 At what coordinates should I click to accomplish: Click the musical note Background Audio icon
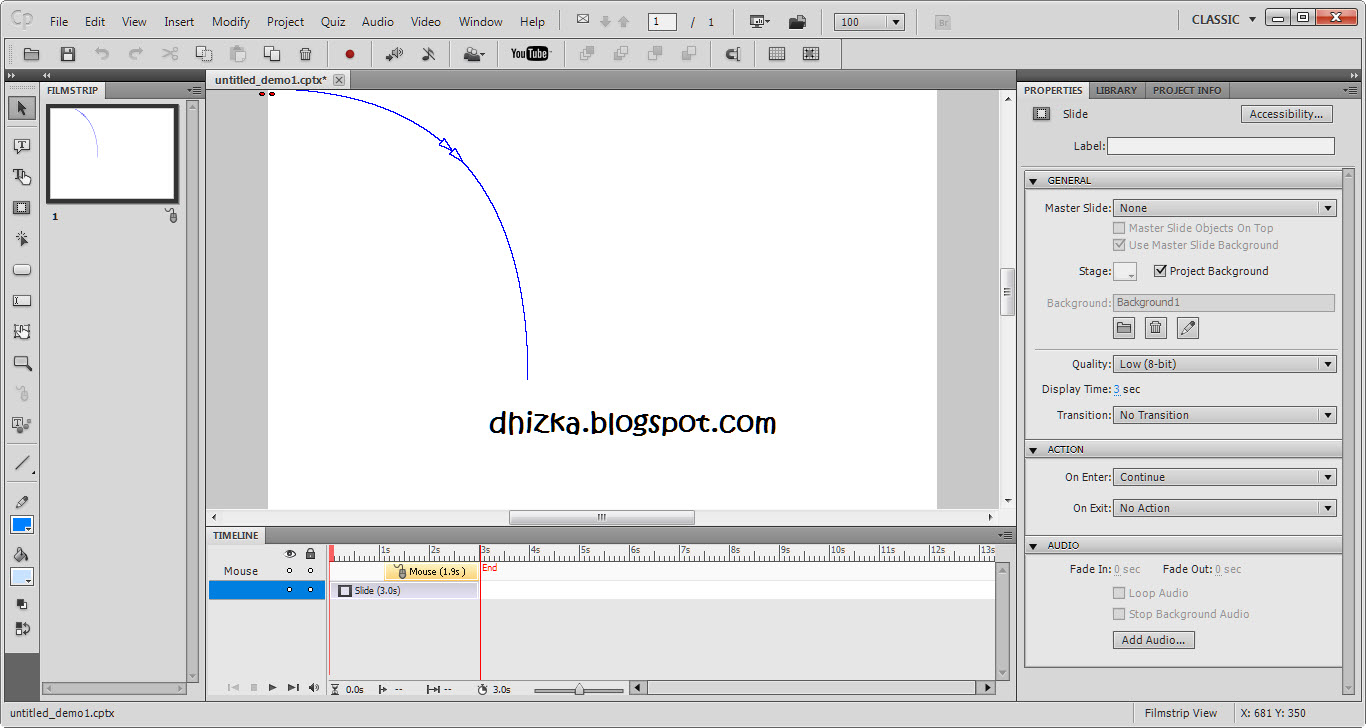[x=428, y=54]
